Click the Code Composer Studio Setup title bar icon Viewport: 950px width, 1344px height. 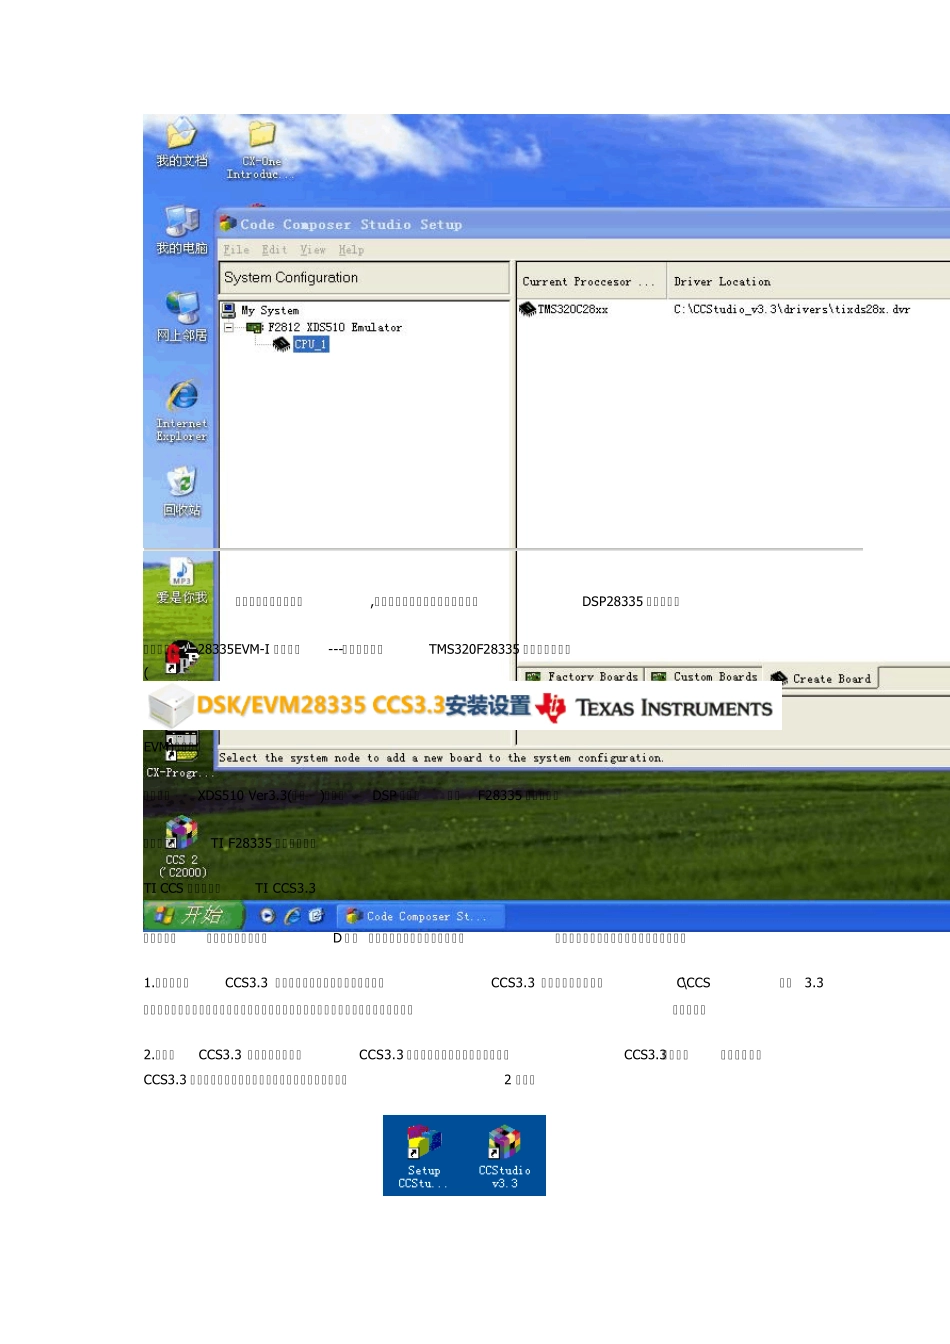pyautogui.click(x=228, y=224)
